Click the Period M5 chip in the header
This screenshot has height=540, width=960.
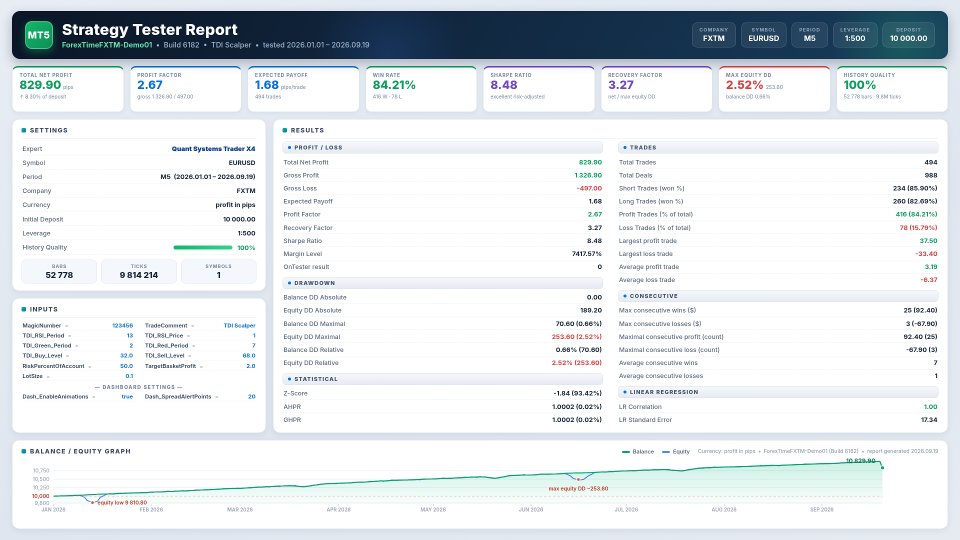[809, 34]
